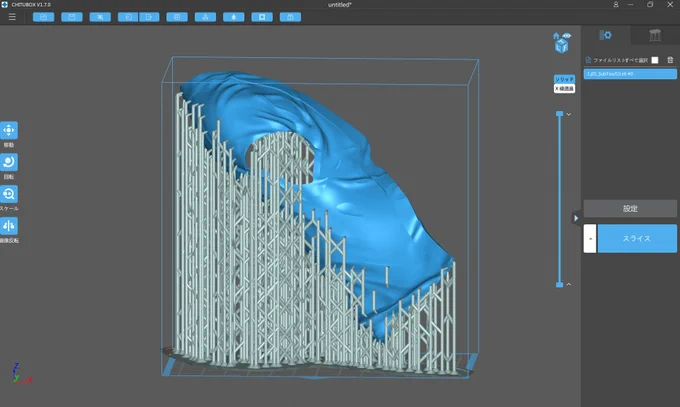This screenshot has height=407, width=680.
Task: Click the Hollow (droplet) toolbar button
Action: coord(234,17)
